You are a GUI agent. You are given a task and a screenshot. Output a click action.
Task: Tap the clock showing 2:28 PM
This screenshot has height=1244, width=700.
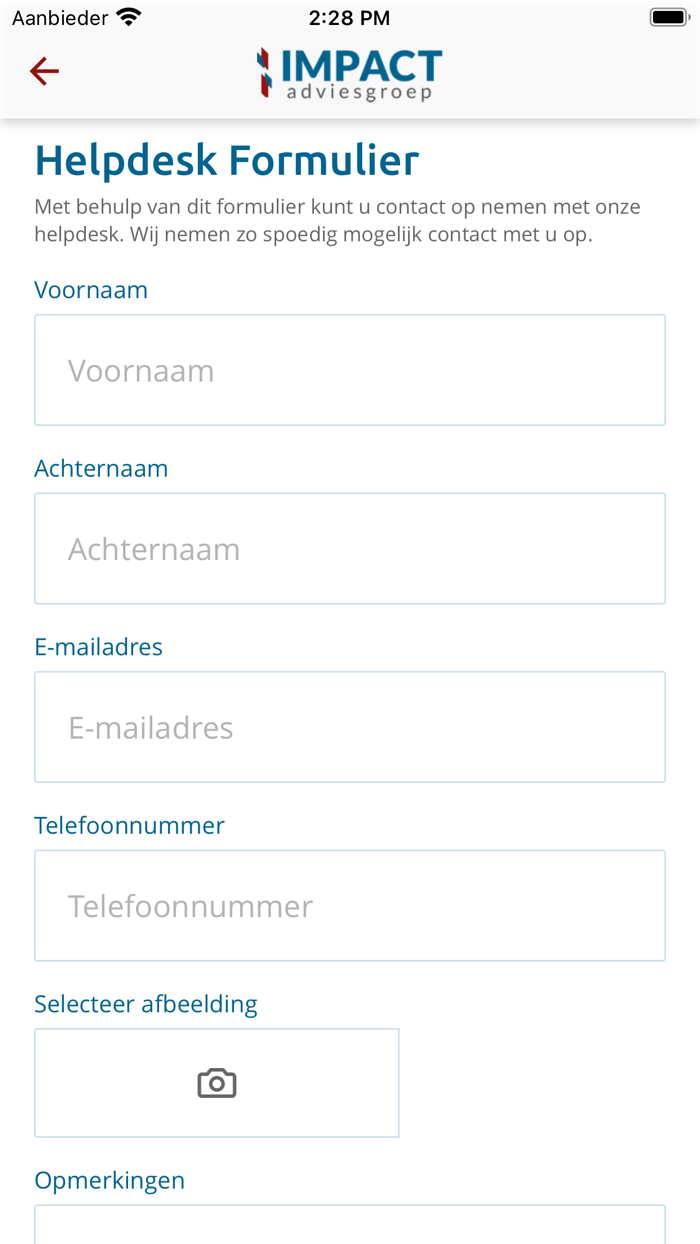pos(349,17)
